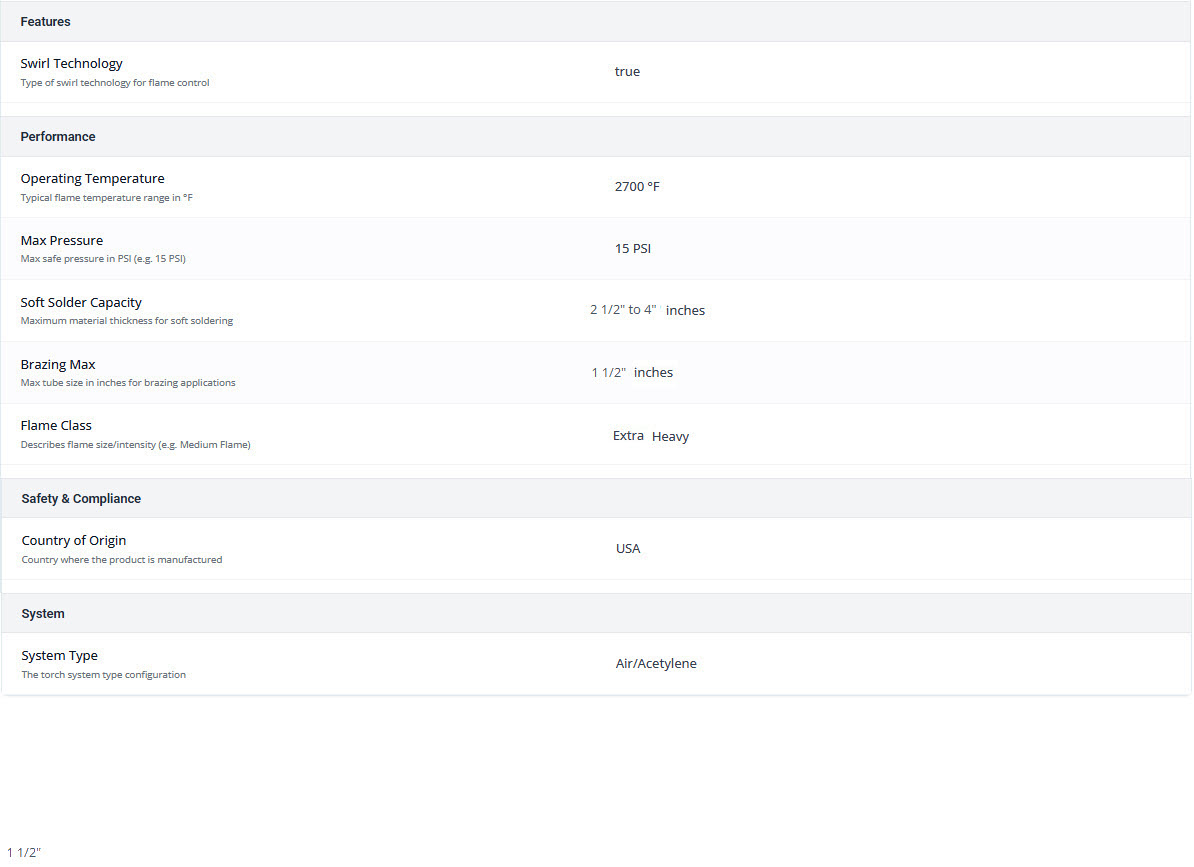Click the Features section header
Screen dimensions: 1194x867
click(x=45, y=21)
